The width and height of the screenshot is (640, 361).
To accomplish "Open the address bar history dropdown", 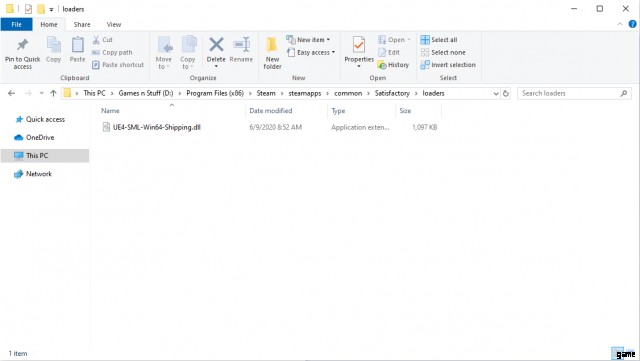I will 496,93.
